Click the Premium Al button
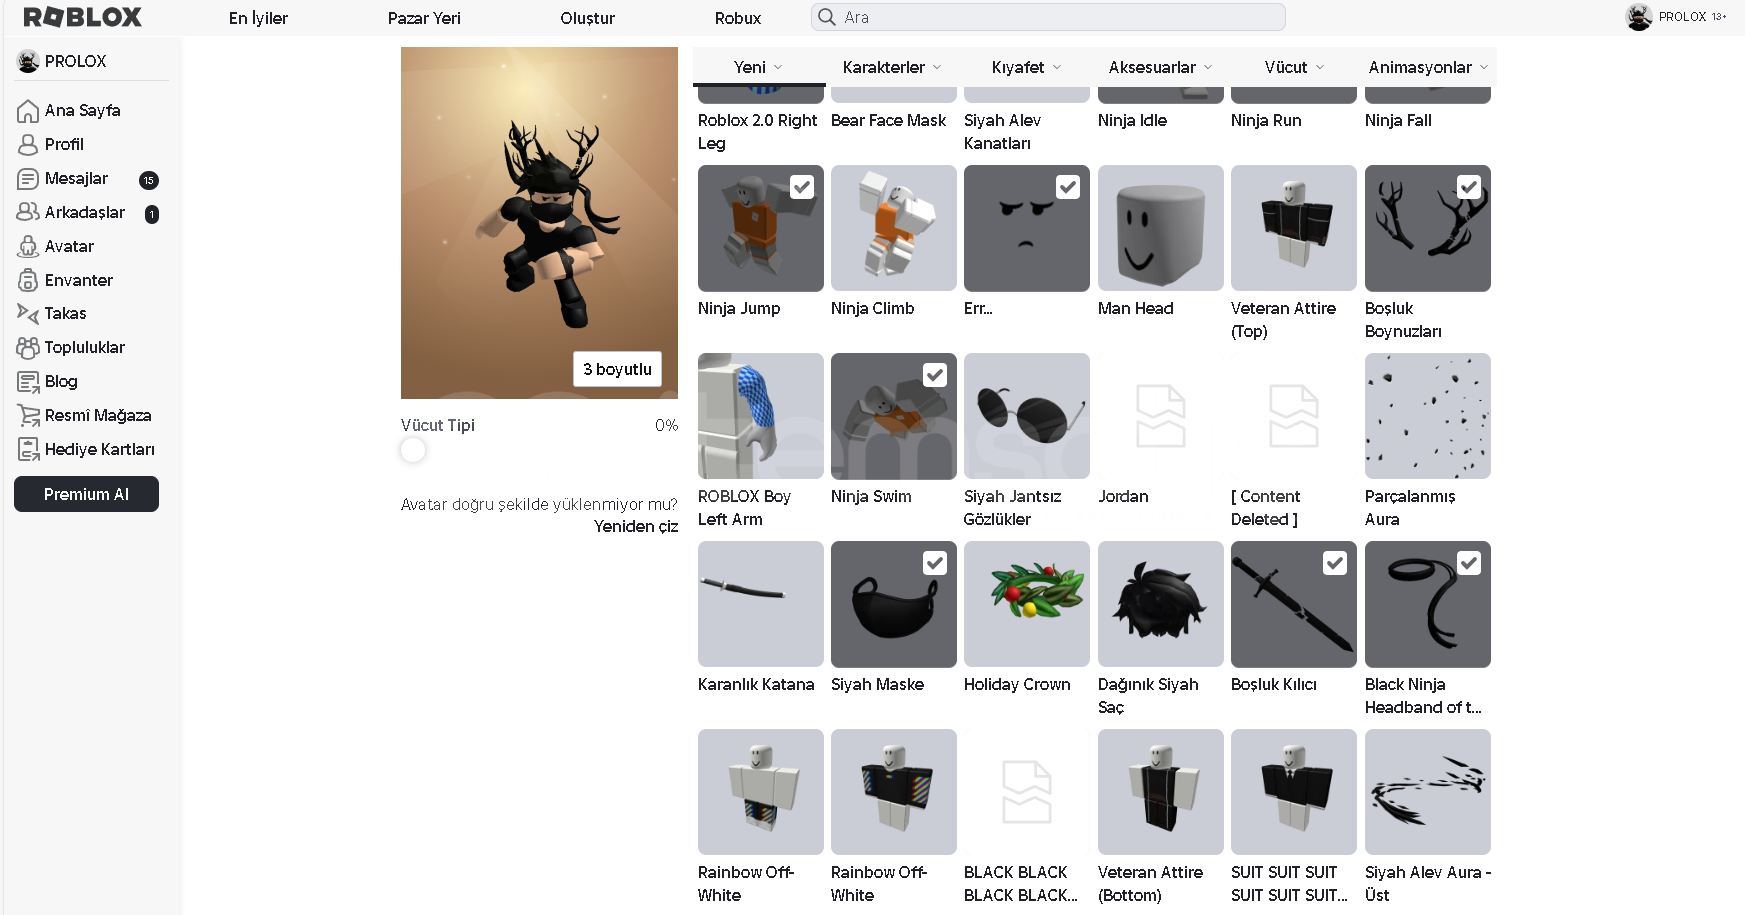The height and width of the screenshot is (915, 1745). coord(86,494)
